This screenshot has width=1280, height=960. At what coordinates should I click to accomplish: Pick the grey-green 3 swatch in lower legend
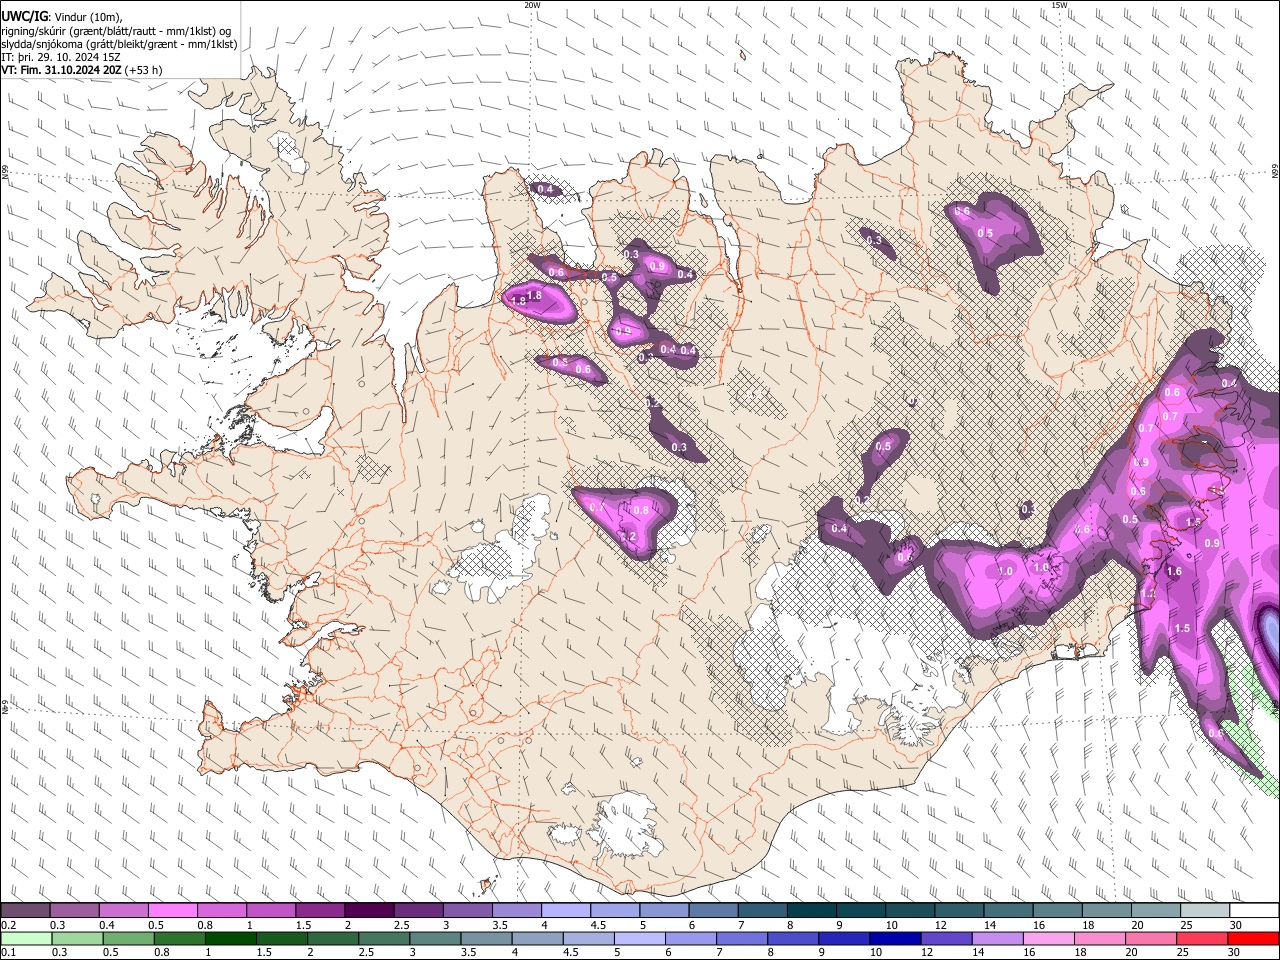[x=434, y=938]
